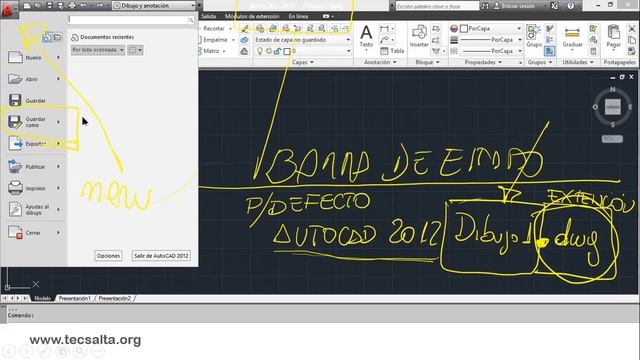Show recent documents view icon
The height and width of the screenshot is (360, 640).
coord(47,38)
